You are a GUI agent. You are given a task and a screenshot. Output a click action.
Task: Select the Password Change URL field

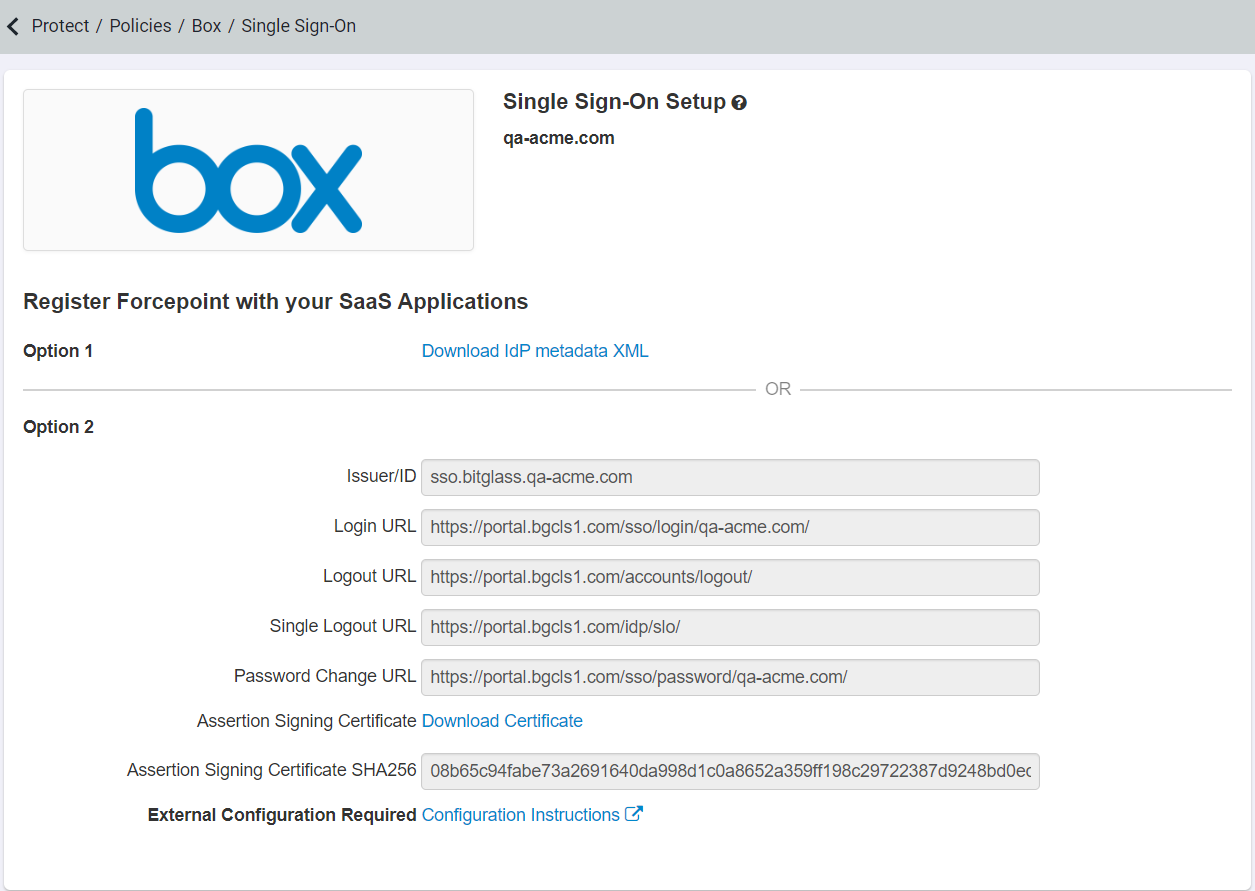pos(731,677)
